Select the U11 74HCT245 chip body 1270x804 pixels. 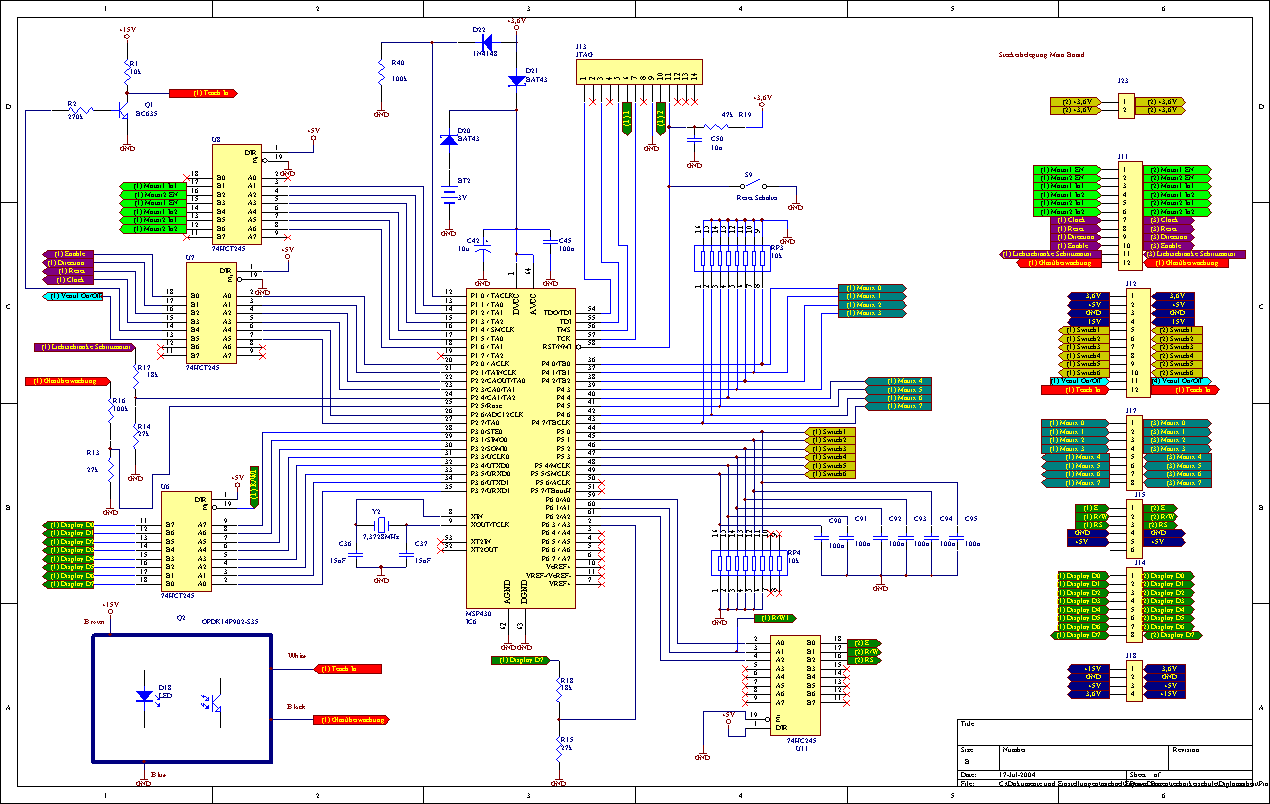click(x=795, y=685)
